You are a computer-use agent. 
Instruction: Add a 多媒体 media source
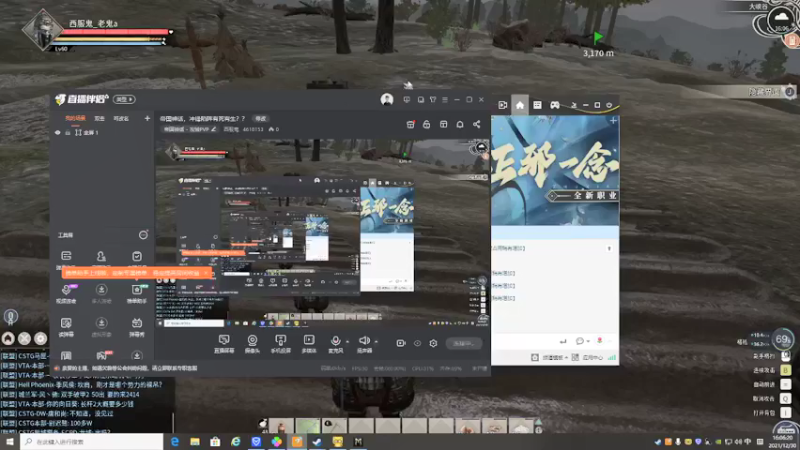[x=309, y=344]
